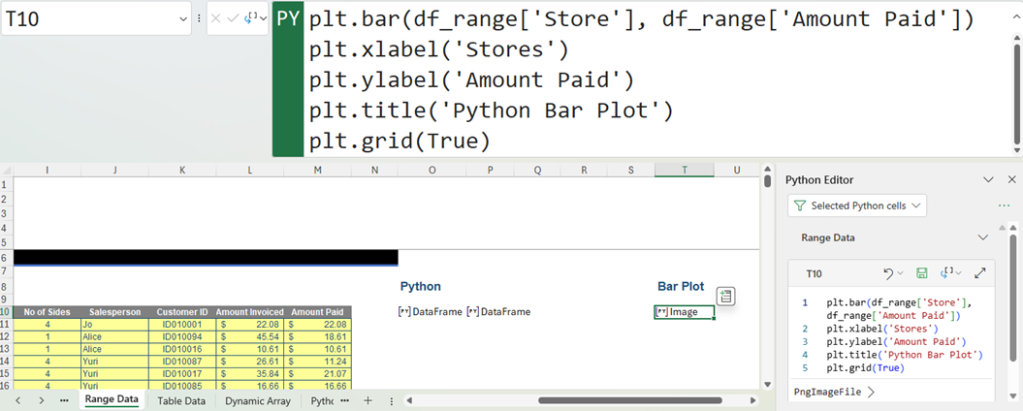The height and width of the screenshot is (411, 1023).
Task: Switch to the Table Data sheet tab
Action: pos(181,400)
